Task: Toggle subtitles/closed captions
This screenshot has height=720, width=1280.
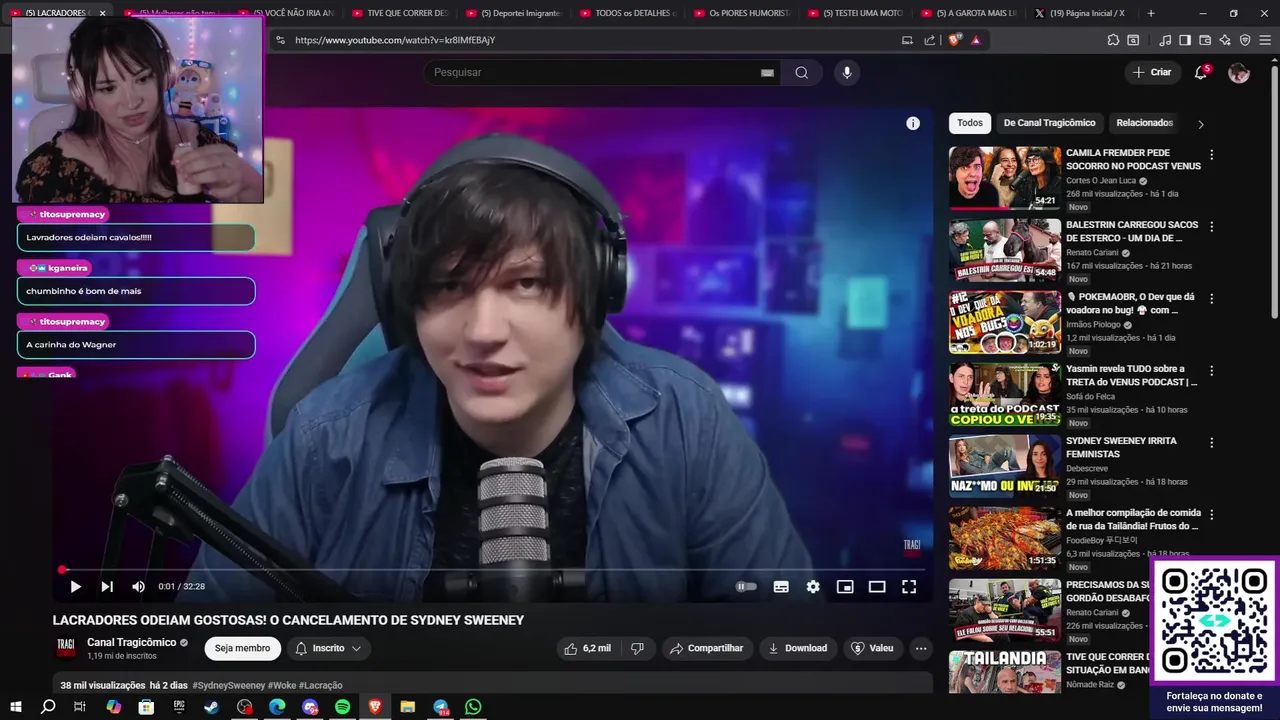Action: [x=781, y=587]
